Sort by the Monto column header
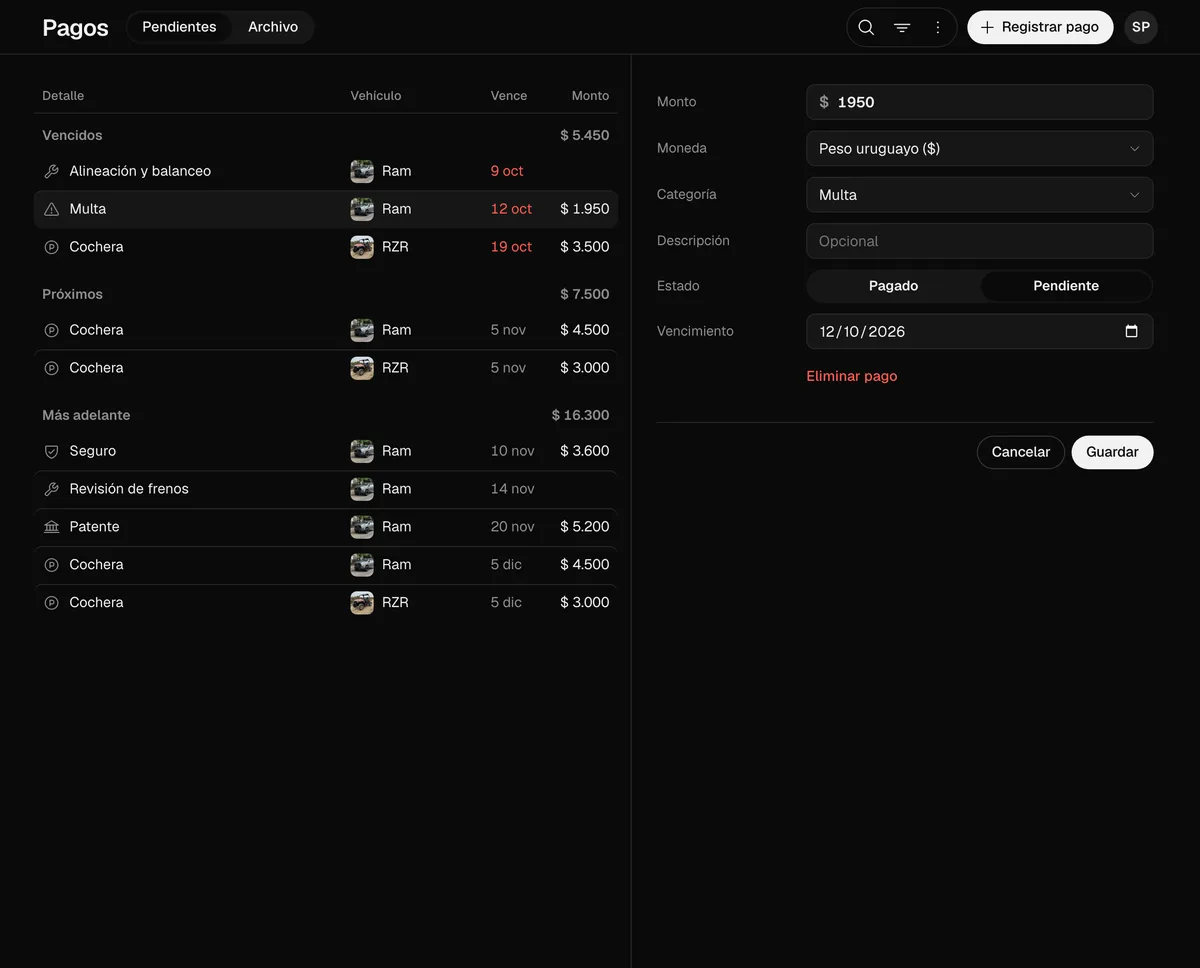This screenshot has width=1200, height=968. [x=590, y=96]
